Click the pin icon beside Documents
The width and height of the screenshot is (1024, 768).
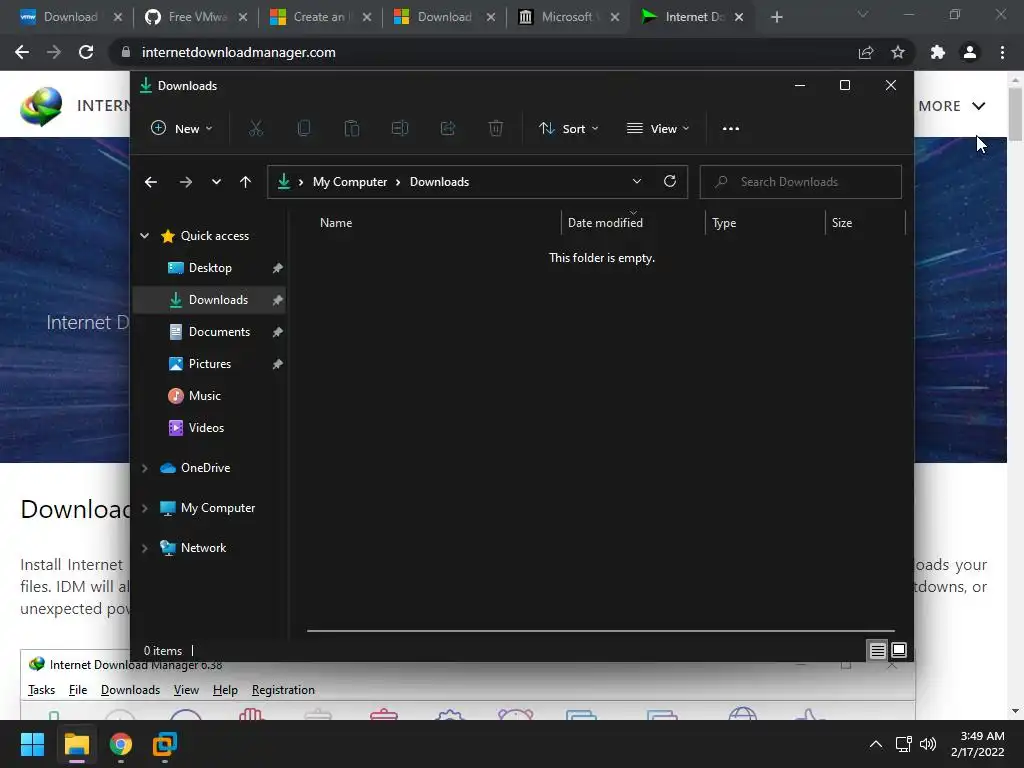pos(278,332)
